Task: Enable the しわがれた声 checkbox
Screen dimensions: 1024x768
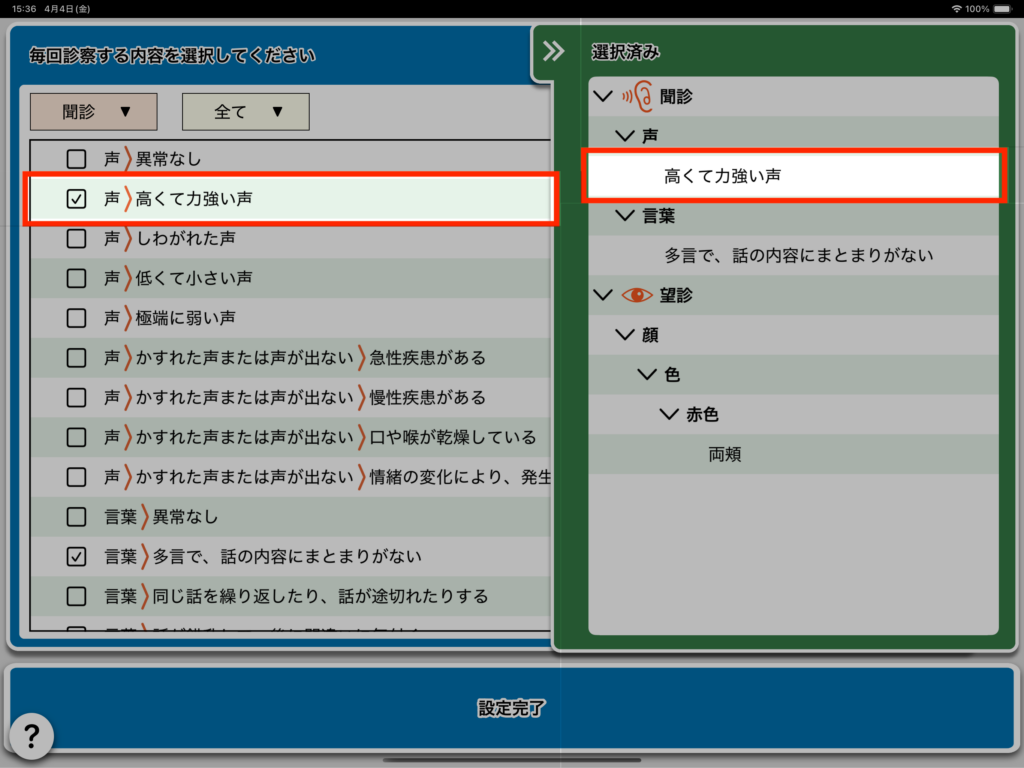Action: pyautogui.click(x=76, y=238)
